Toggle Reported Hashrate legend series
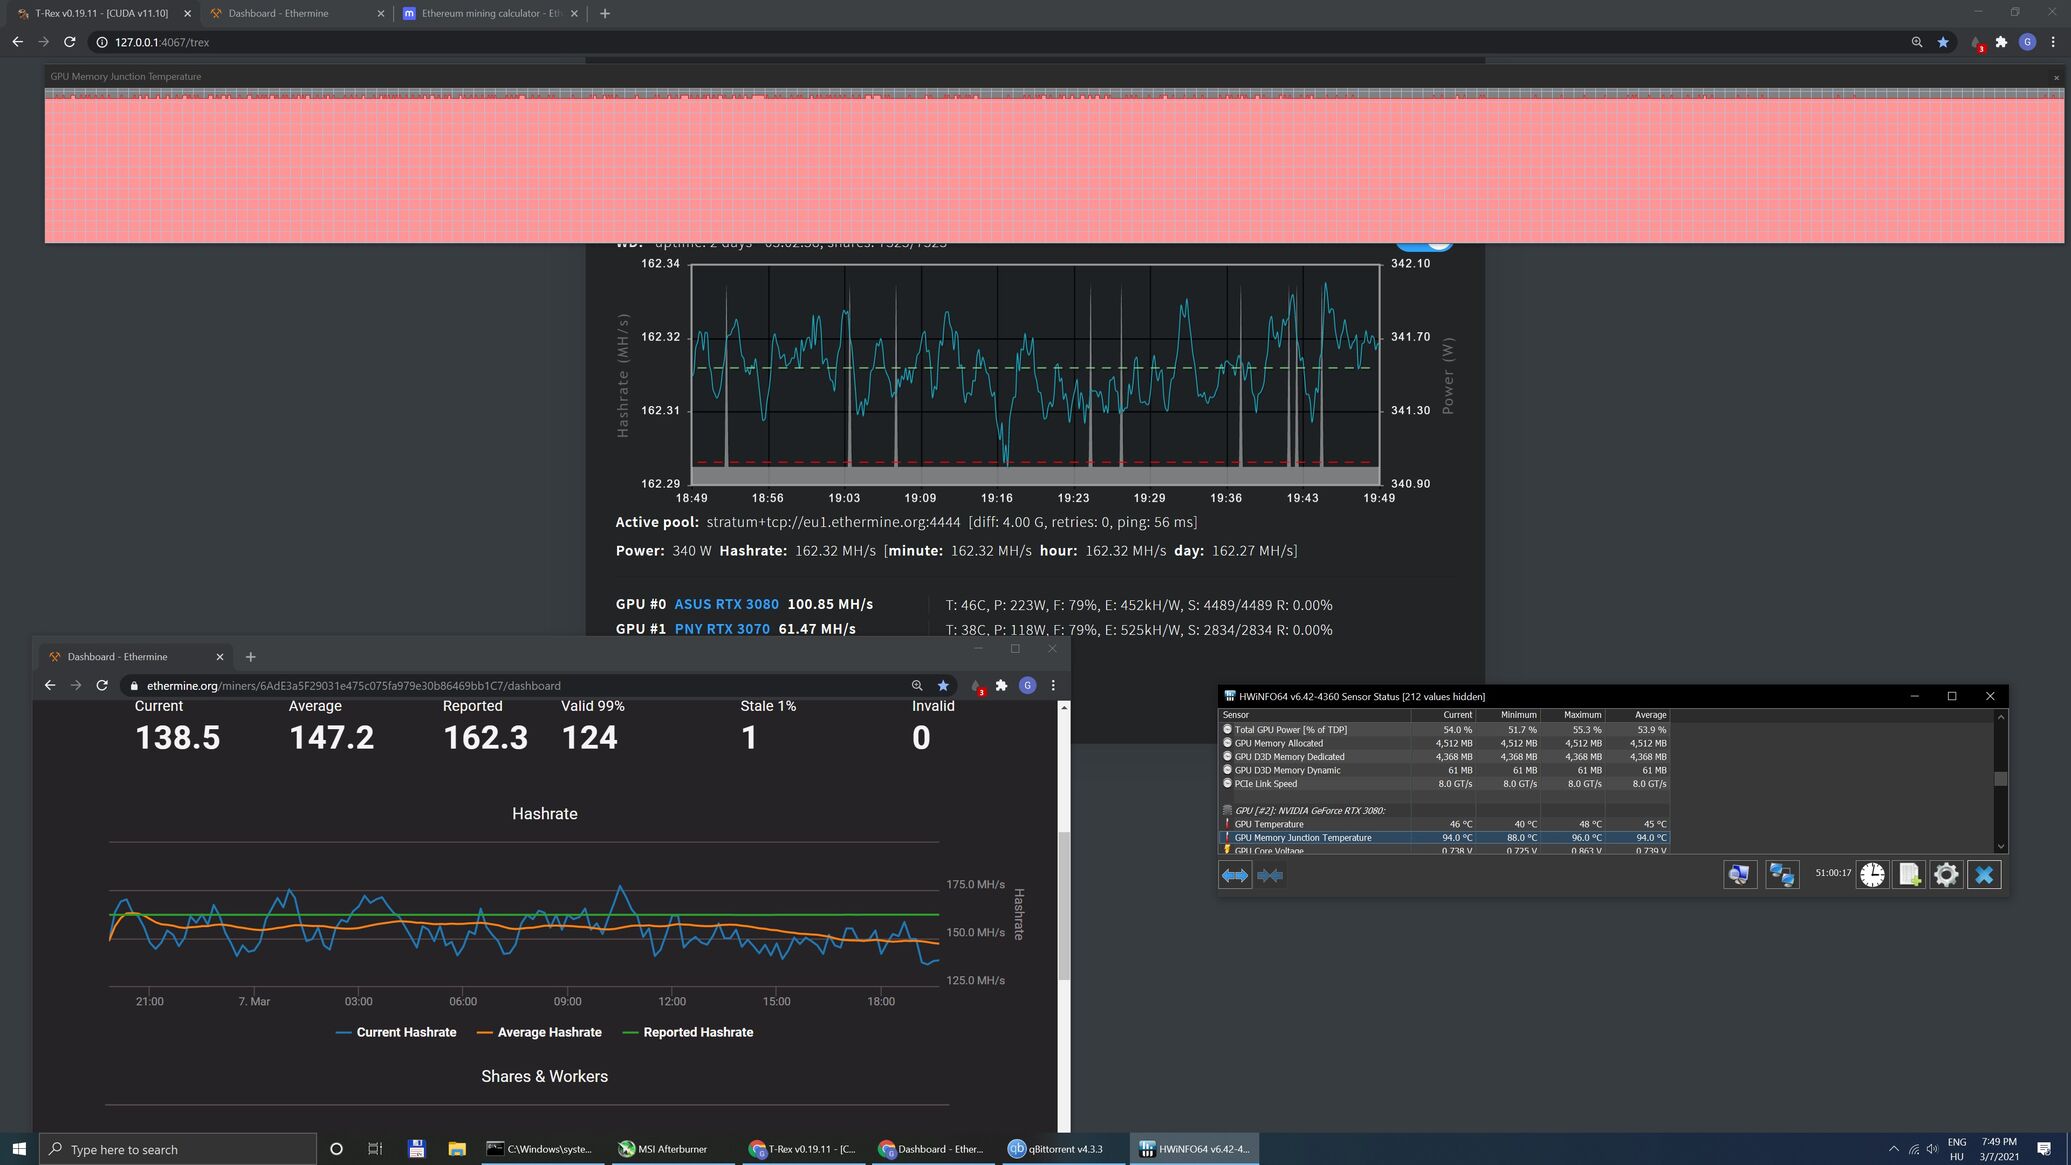The height and width of the screenshot is (1165, 2071). click(x=688, y=1032)
